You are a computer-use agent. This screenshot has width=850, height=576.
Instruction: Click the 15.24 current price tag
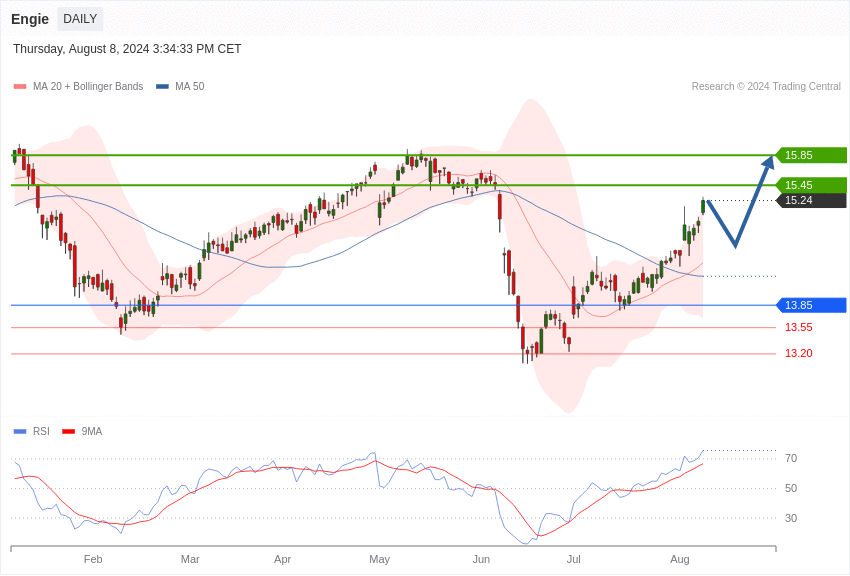pos(811,200)
